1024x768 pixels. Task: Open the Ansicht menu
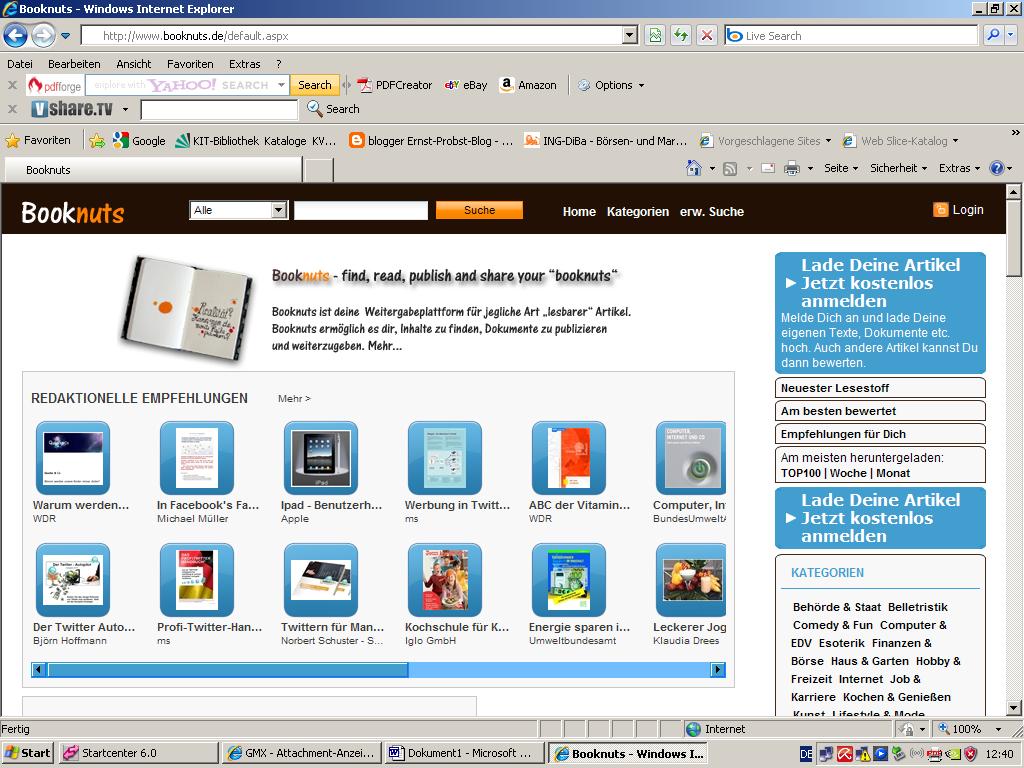[x=133, y=64]
